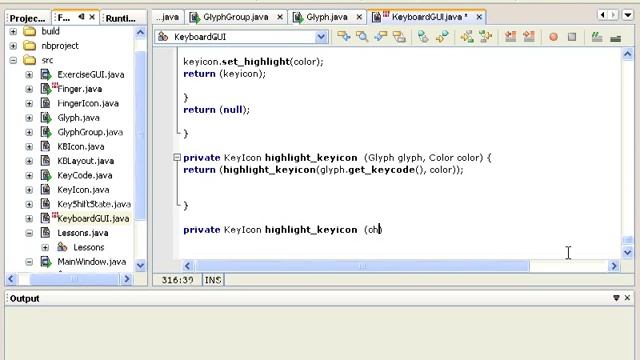Select the FingerIcon.java file

pyautogui.click(x=88, y=103)
